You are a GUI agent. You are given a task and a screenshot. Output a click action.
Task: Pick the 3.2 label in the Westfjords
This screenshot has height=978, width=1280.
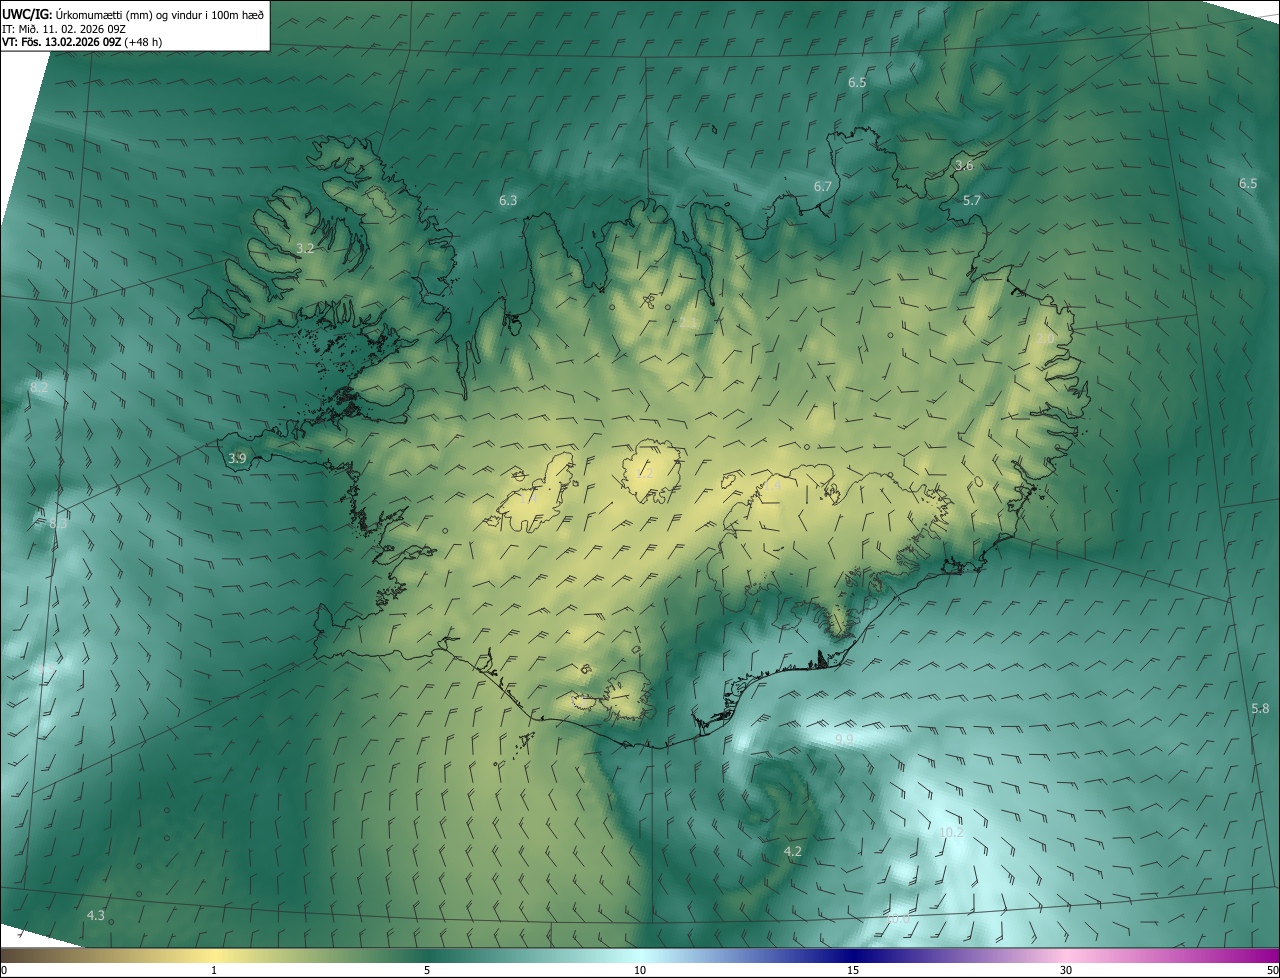pos(306,248)
